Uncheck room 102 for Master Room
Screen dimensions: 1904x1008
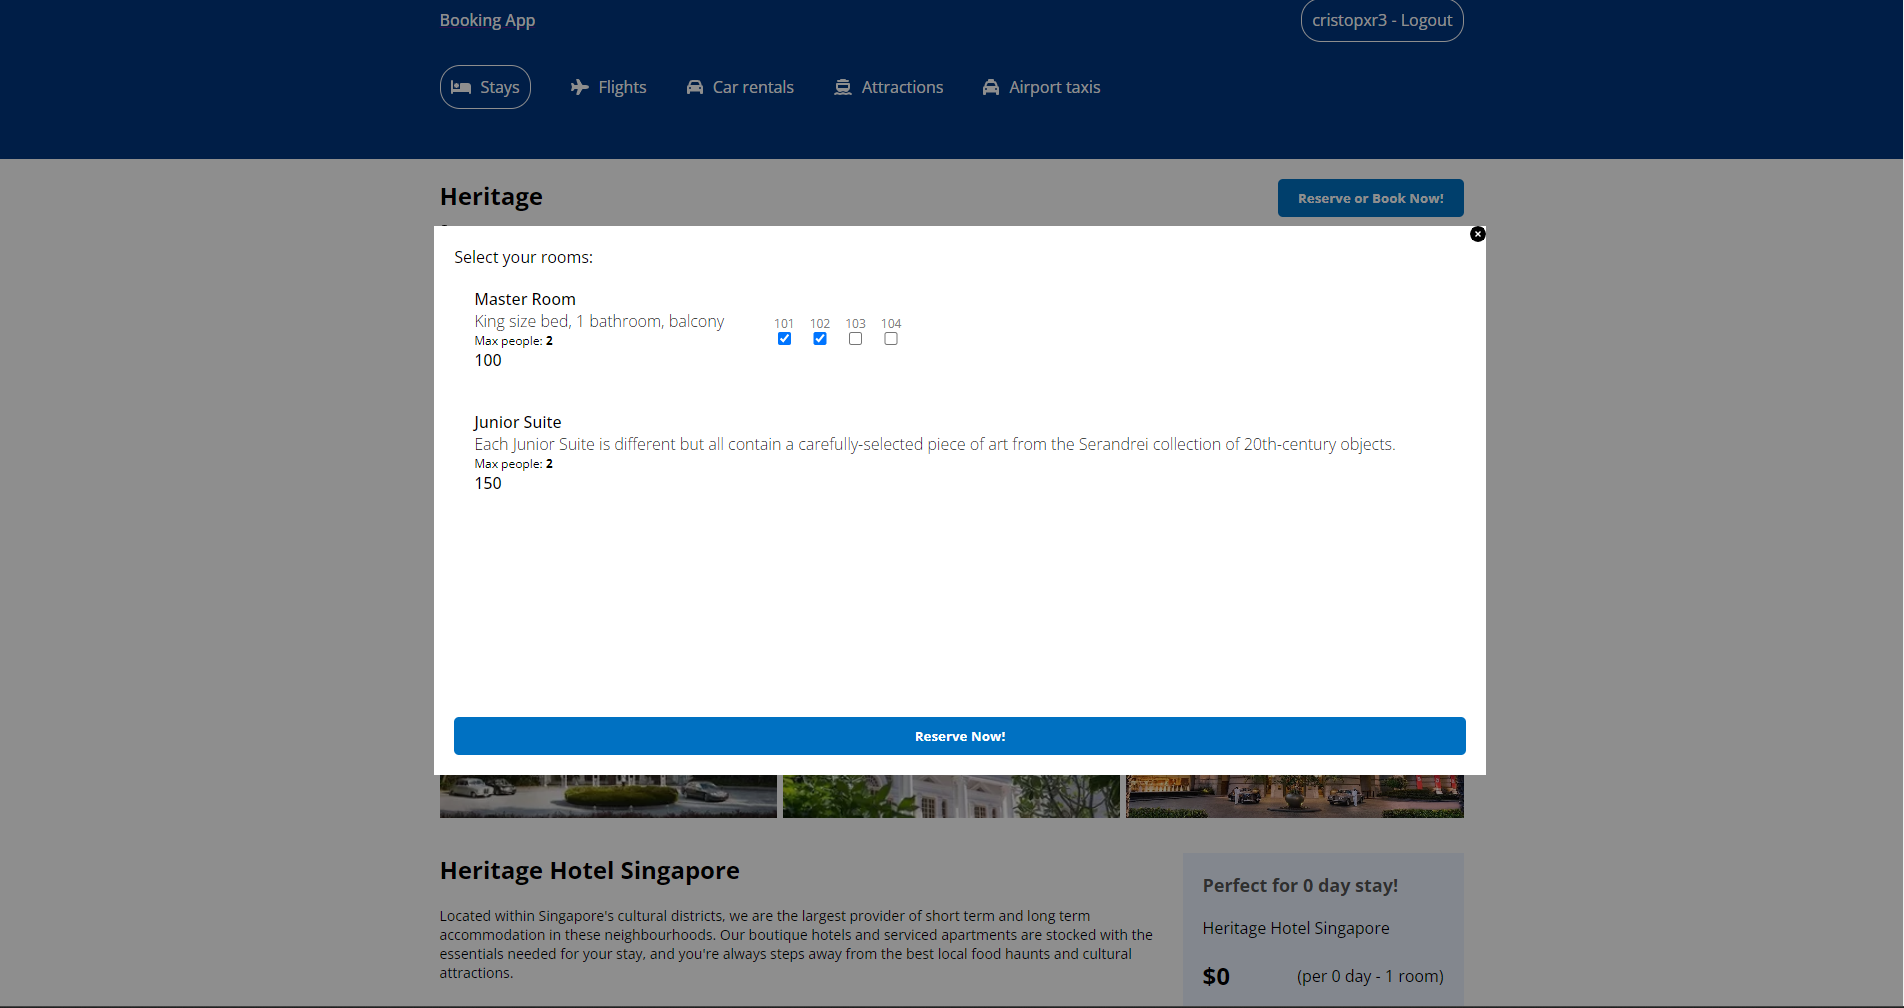tap(820, 338)
